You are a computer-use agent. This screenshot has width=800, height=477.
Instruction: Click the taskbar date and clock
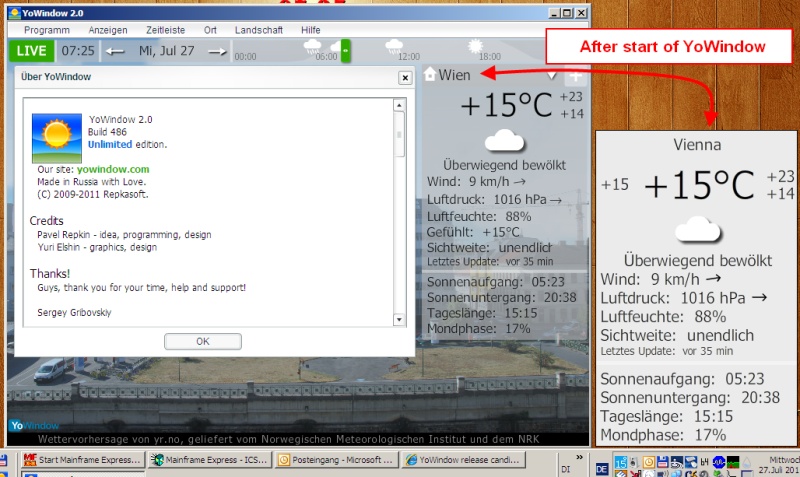point(779,465)
